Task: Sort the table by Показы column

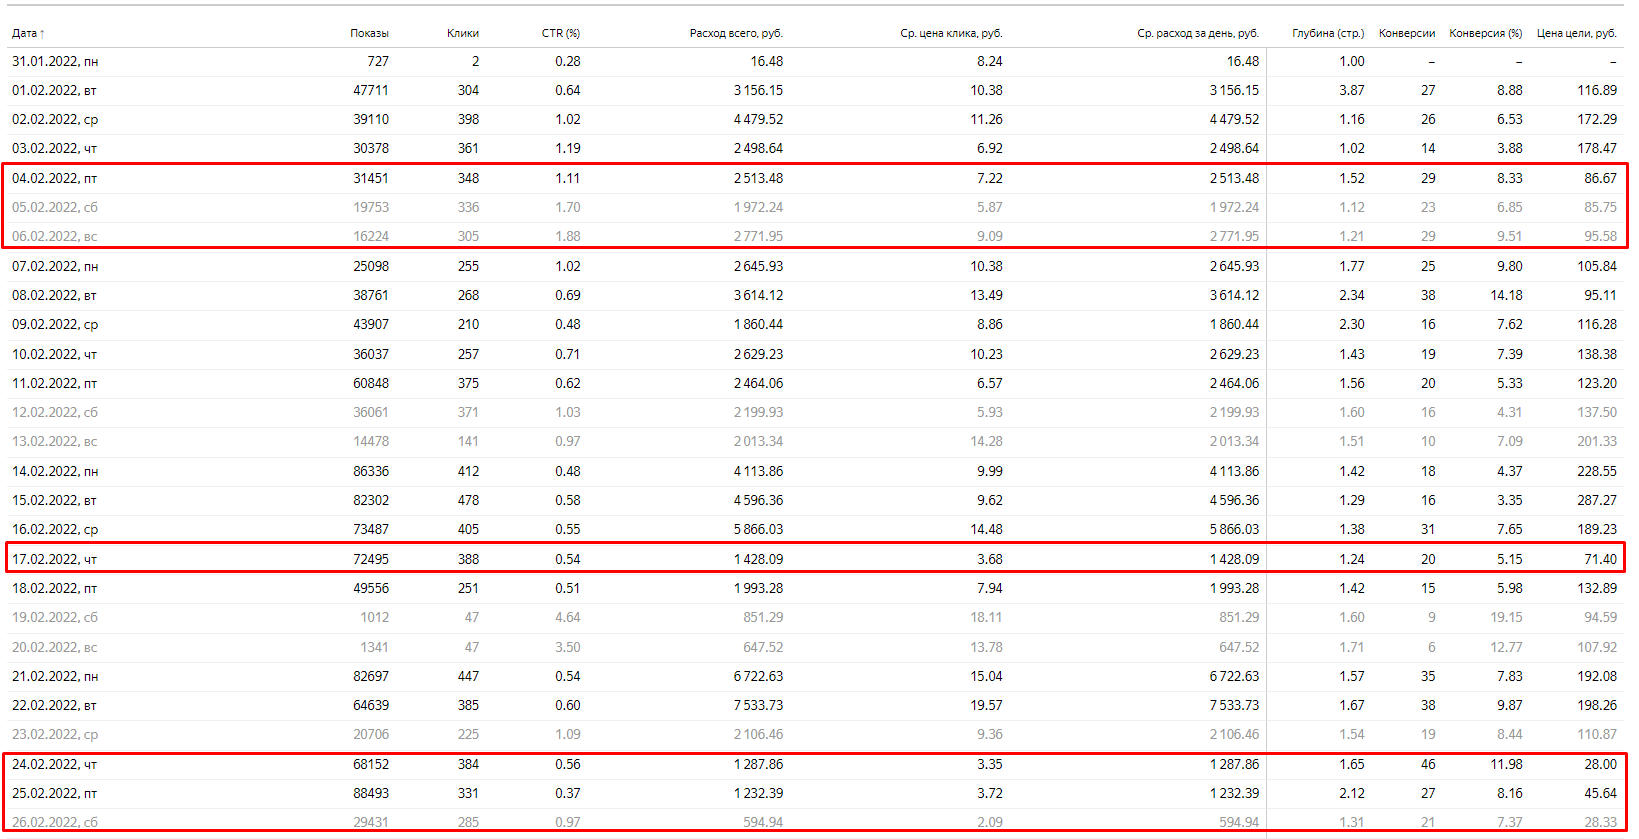Action: click(x=369, y=34)
